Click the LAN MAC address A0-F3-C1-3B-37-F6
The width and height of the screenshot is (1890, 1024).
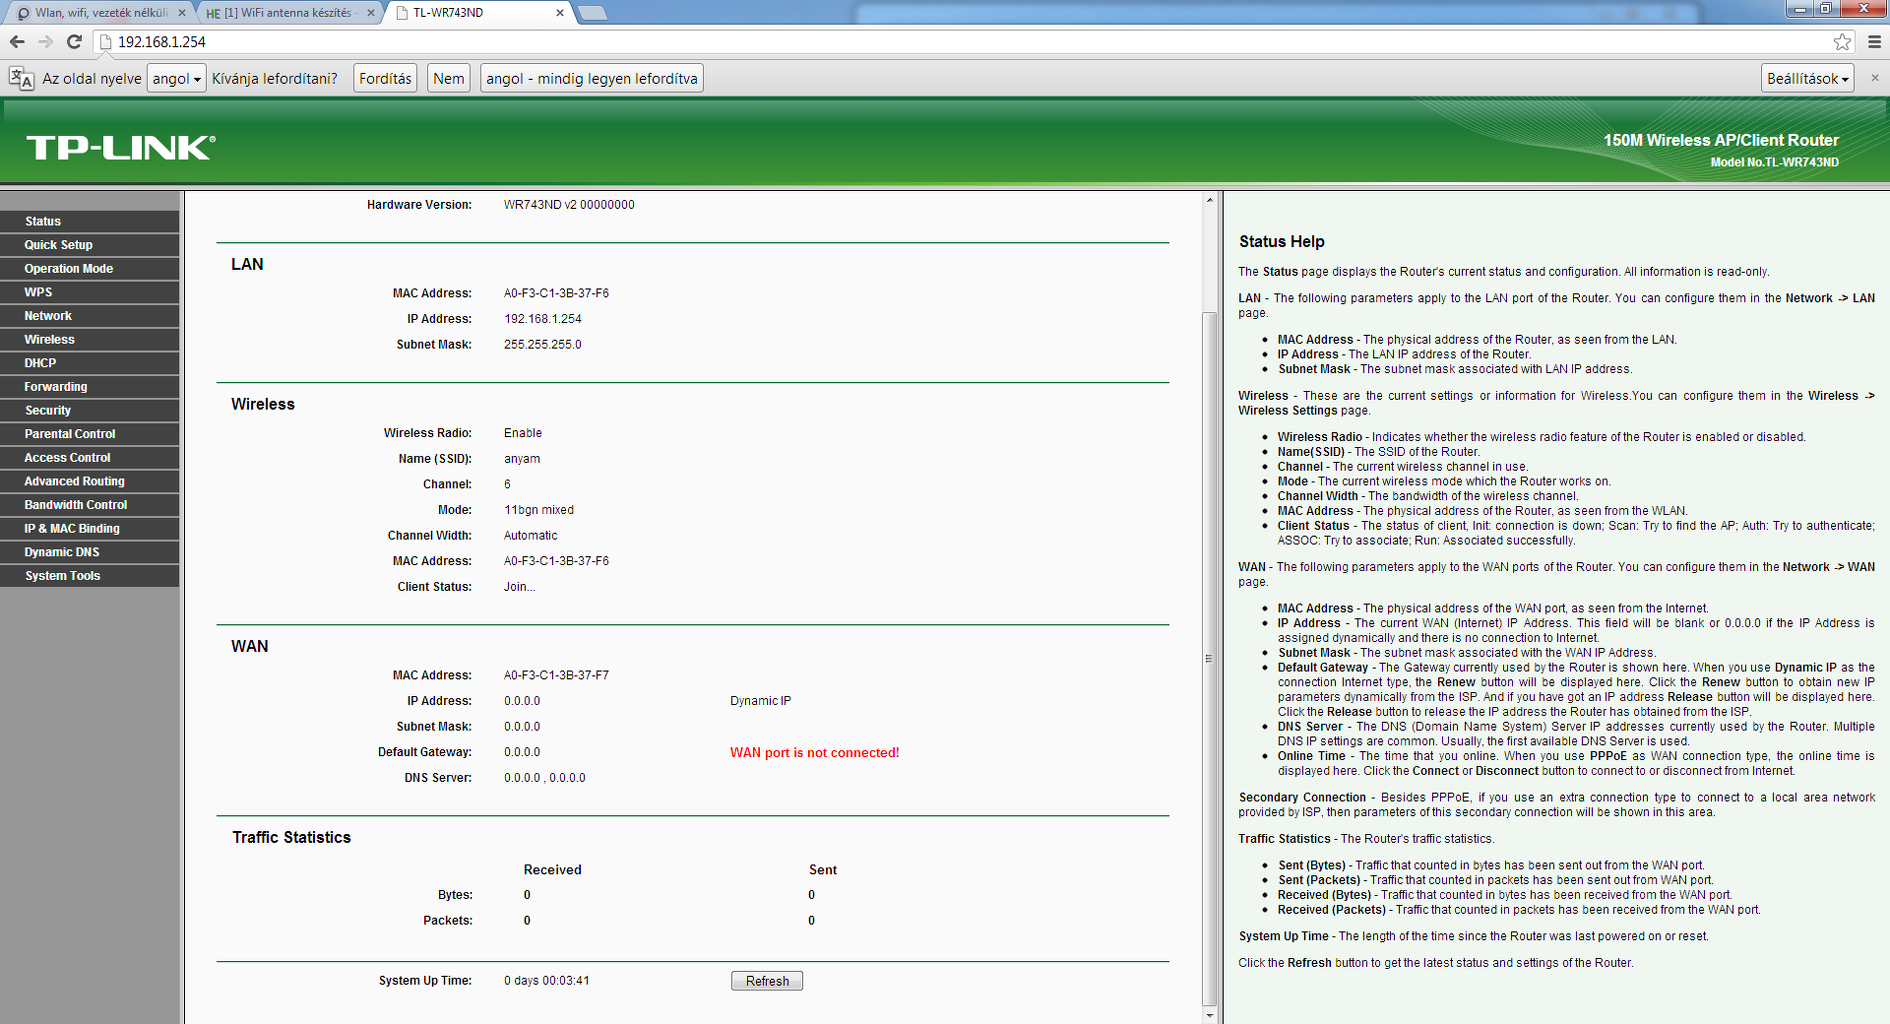556,294
